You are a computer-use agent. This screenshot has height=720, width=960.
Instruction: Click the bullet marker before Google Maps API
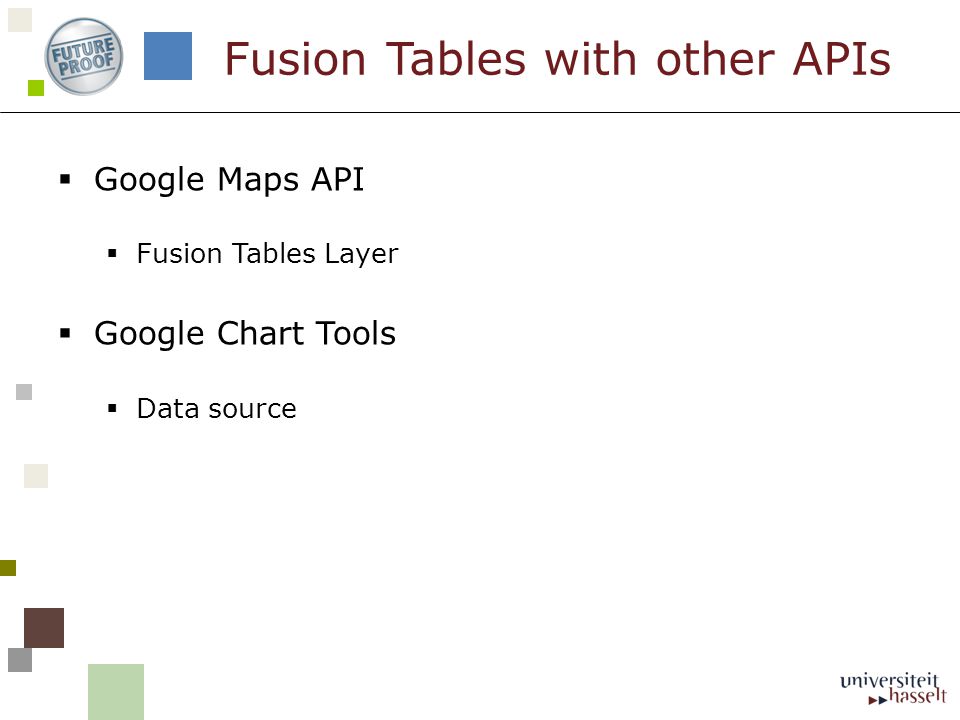click(66, 179)
